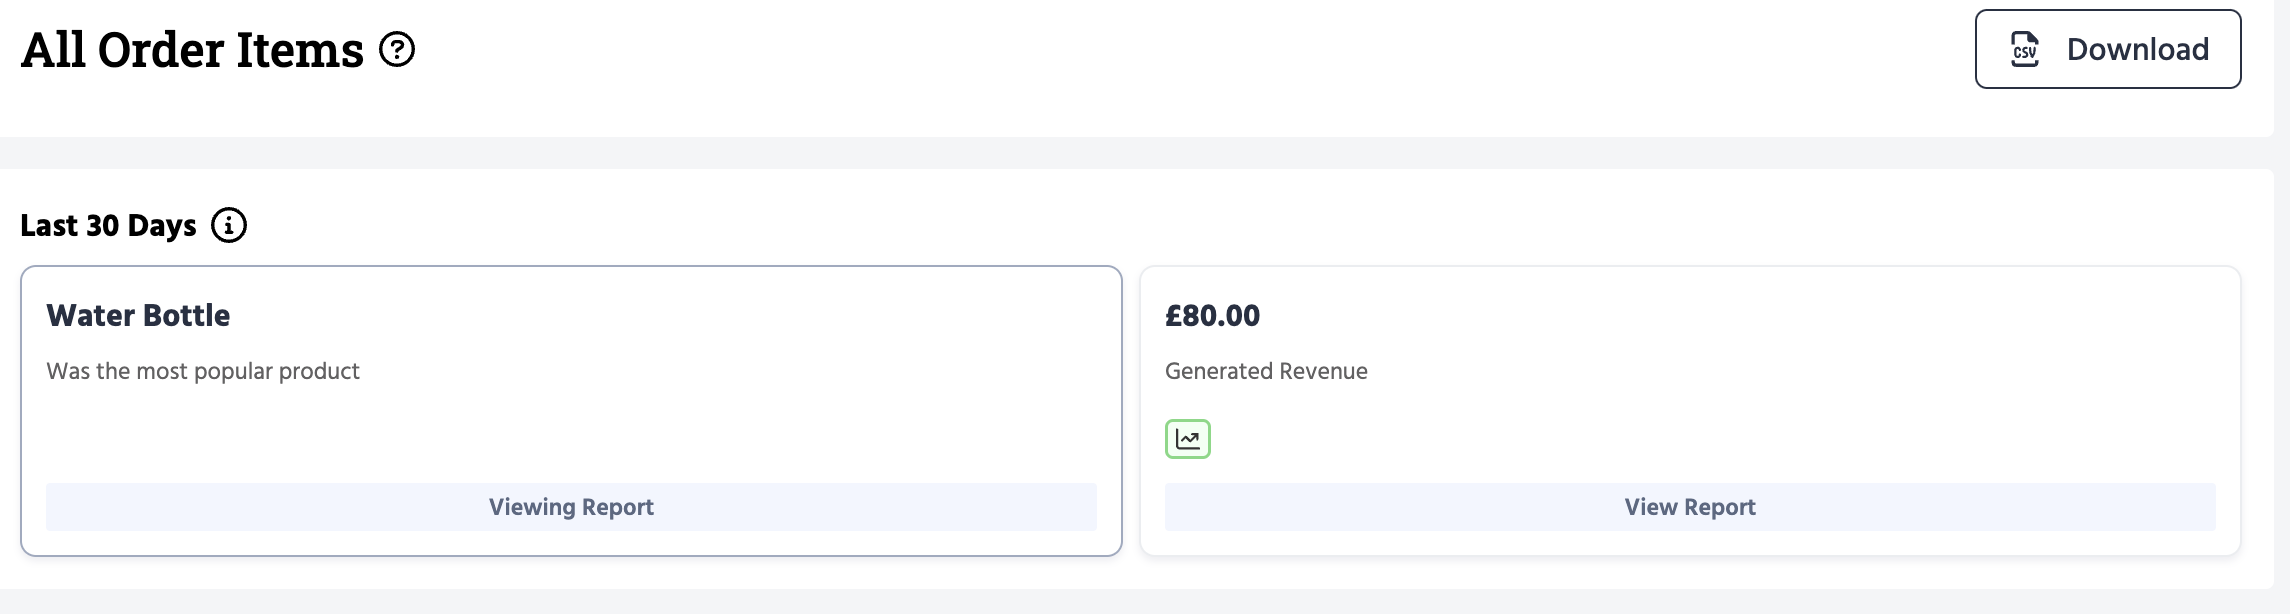The height and width of the screenshot is (614, 2290).
Task: Click blank space right of Last 30 Days info icon
Action: click(1100, 225)
